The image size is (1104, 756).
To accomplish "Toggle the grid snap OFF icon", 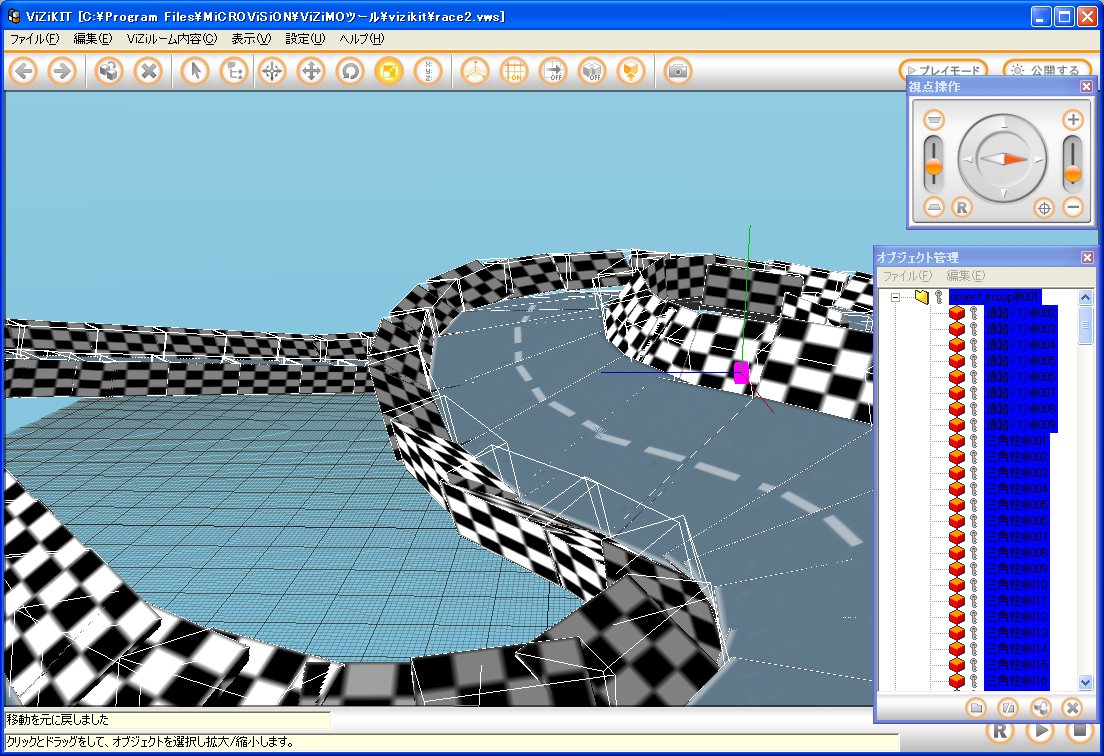I will tap(553, 71).
